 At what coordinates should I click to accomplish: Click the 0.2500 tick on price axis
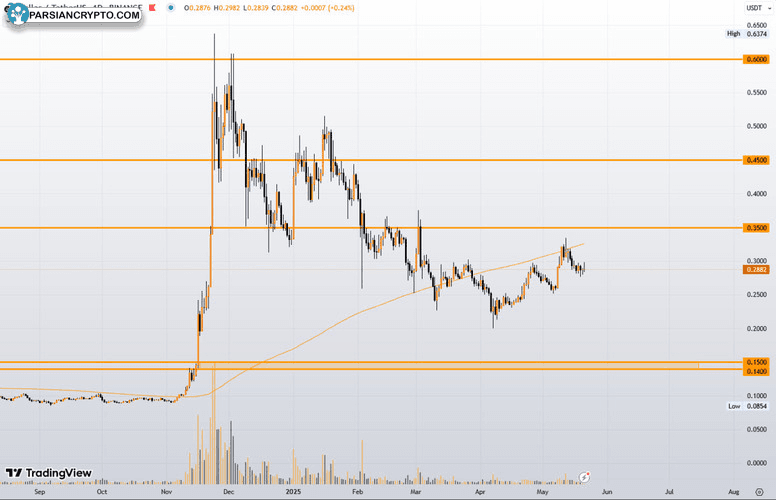tap(757, 295)
